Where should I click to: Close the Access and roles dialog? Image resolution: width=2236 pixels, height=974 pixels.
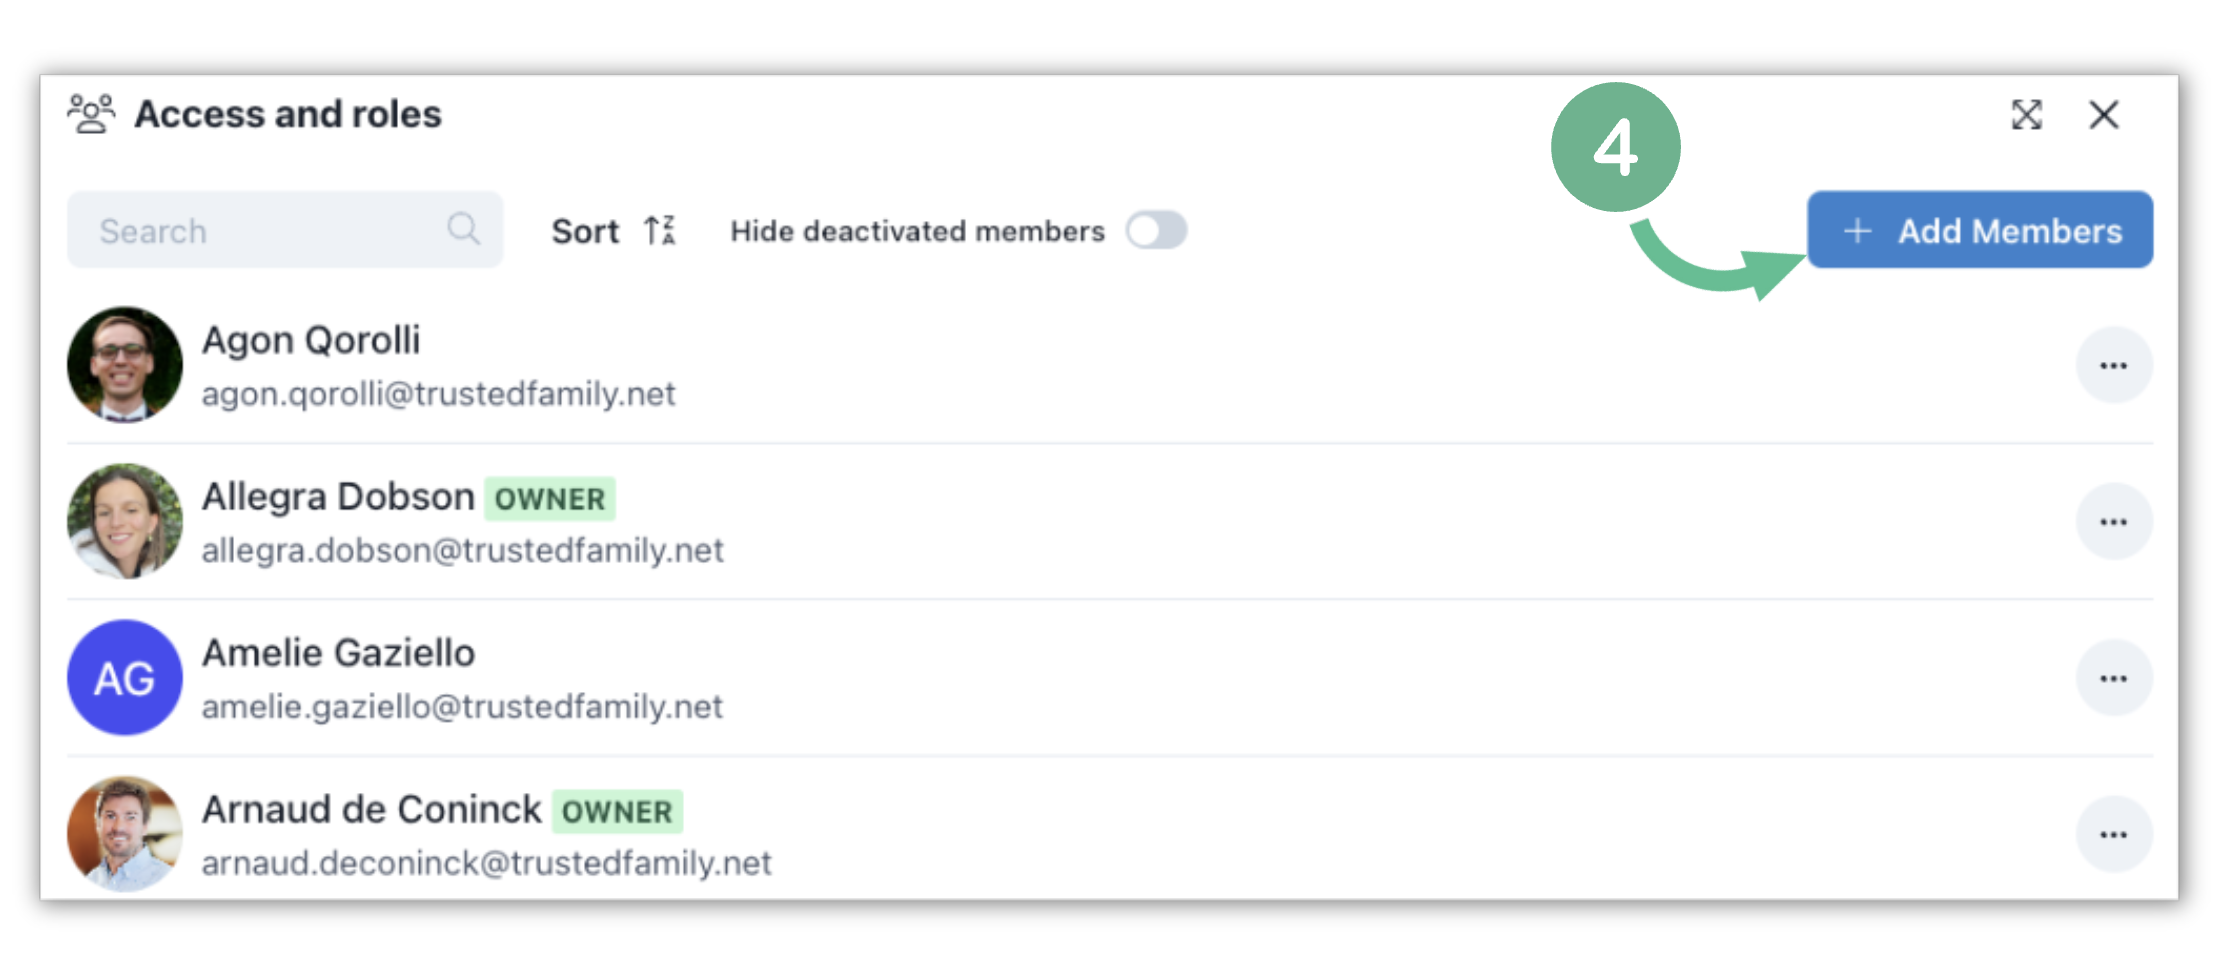[2104, 115]
